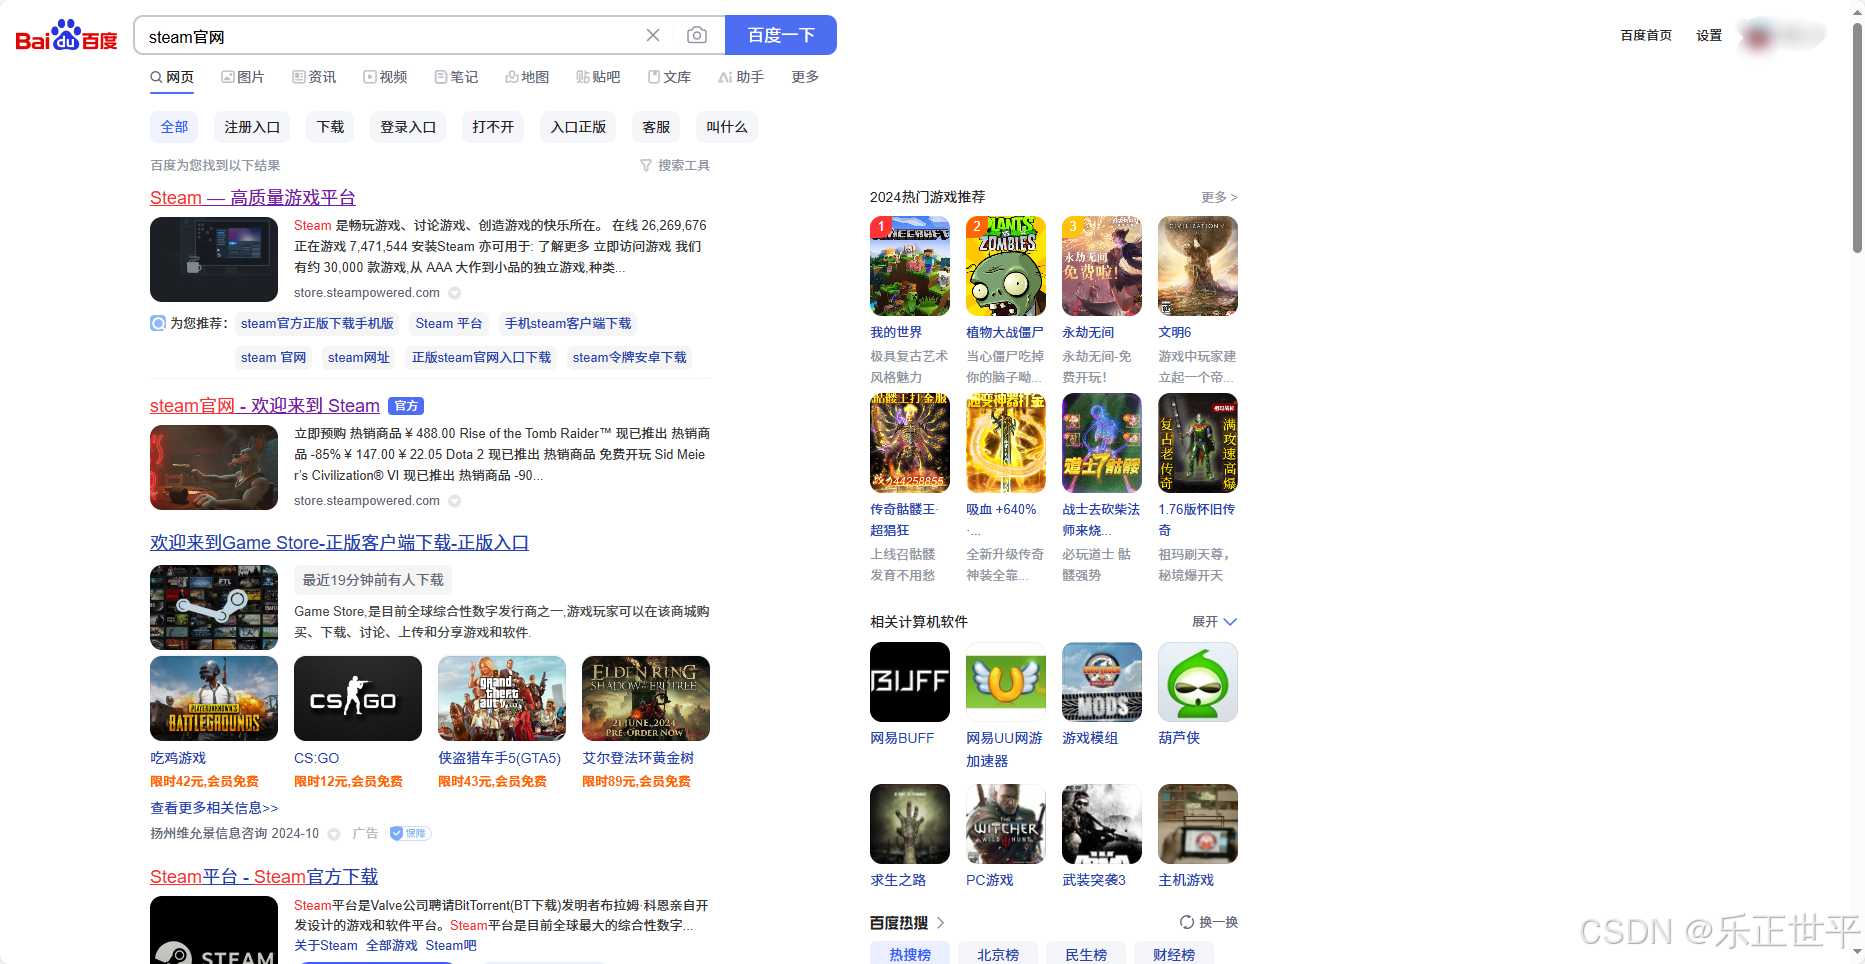
Task: Open image search via camera icon
Action: click(x=697, y=35)
